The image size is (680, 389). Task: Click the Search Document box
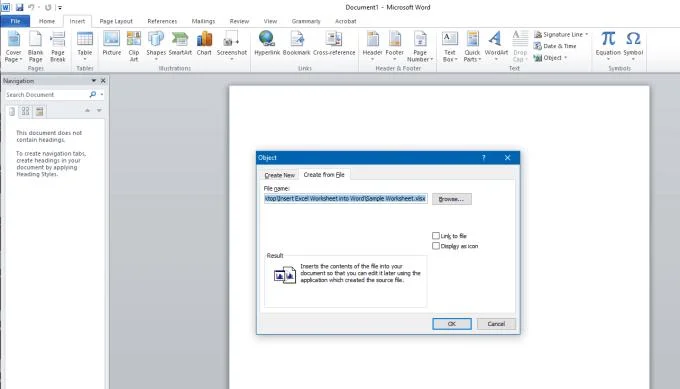[x=46, y=95]
